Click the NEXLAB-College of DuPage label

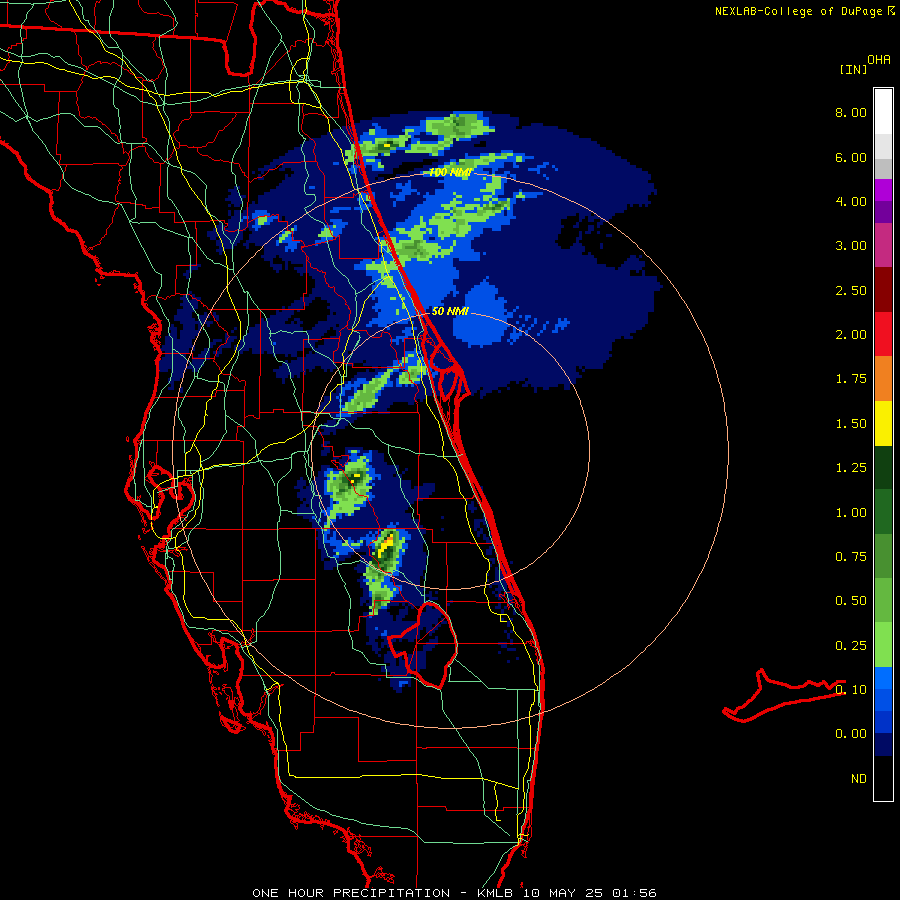(798, 11)
